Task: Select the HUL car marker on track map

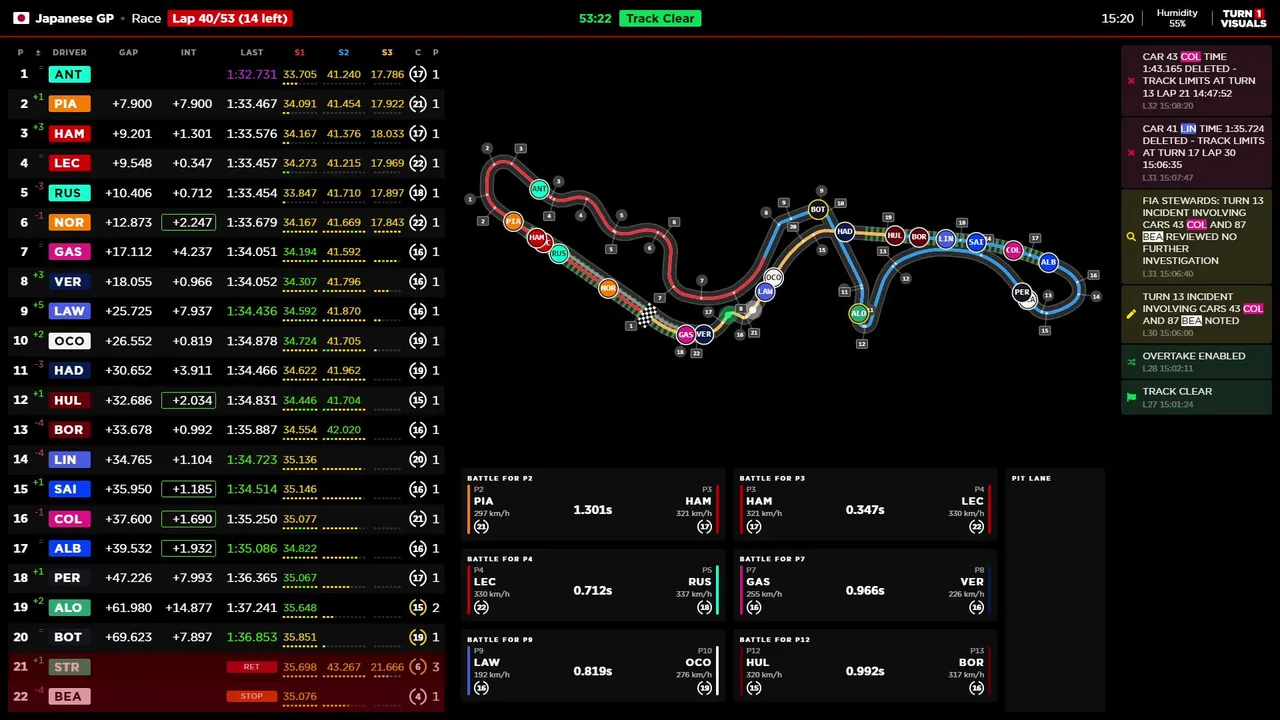Action: [895, 236]
